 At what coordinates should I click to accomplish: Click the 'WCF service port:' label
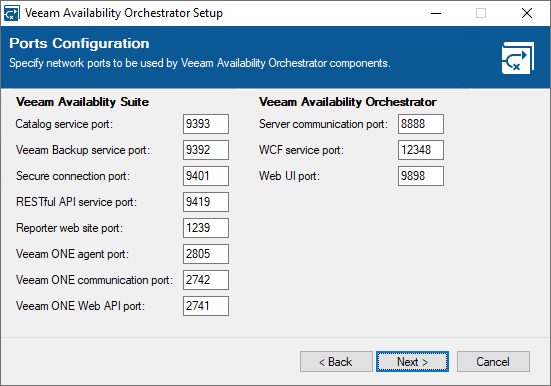pos(302,150)
